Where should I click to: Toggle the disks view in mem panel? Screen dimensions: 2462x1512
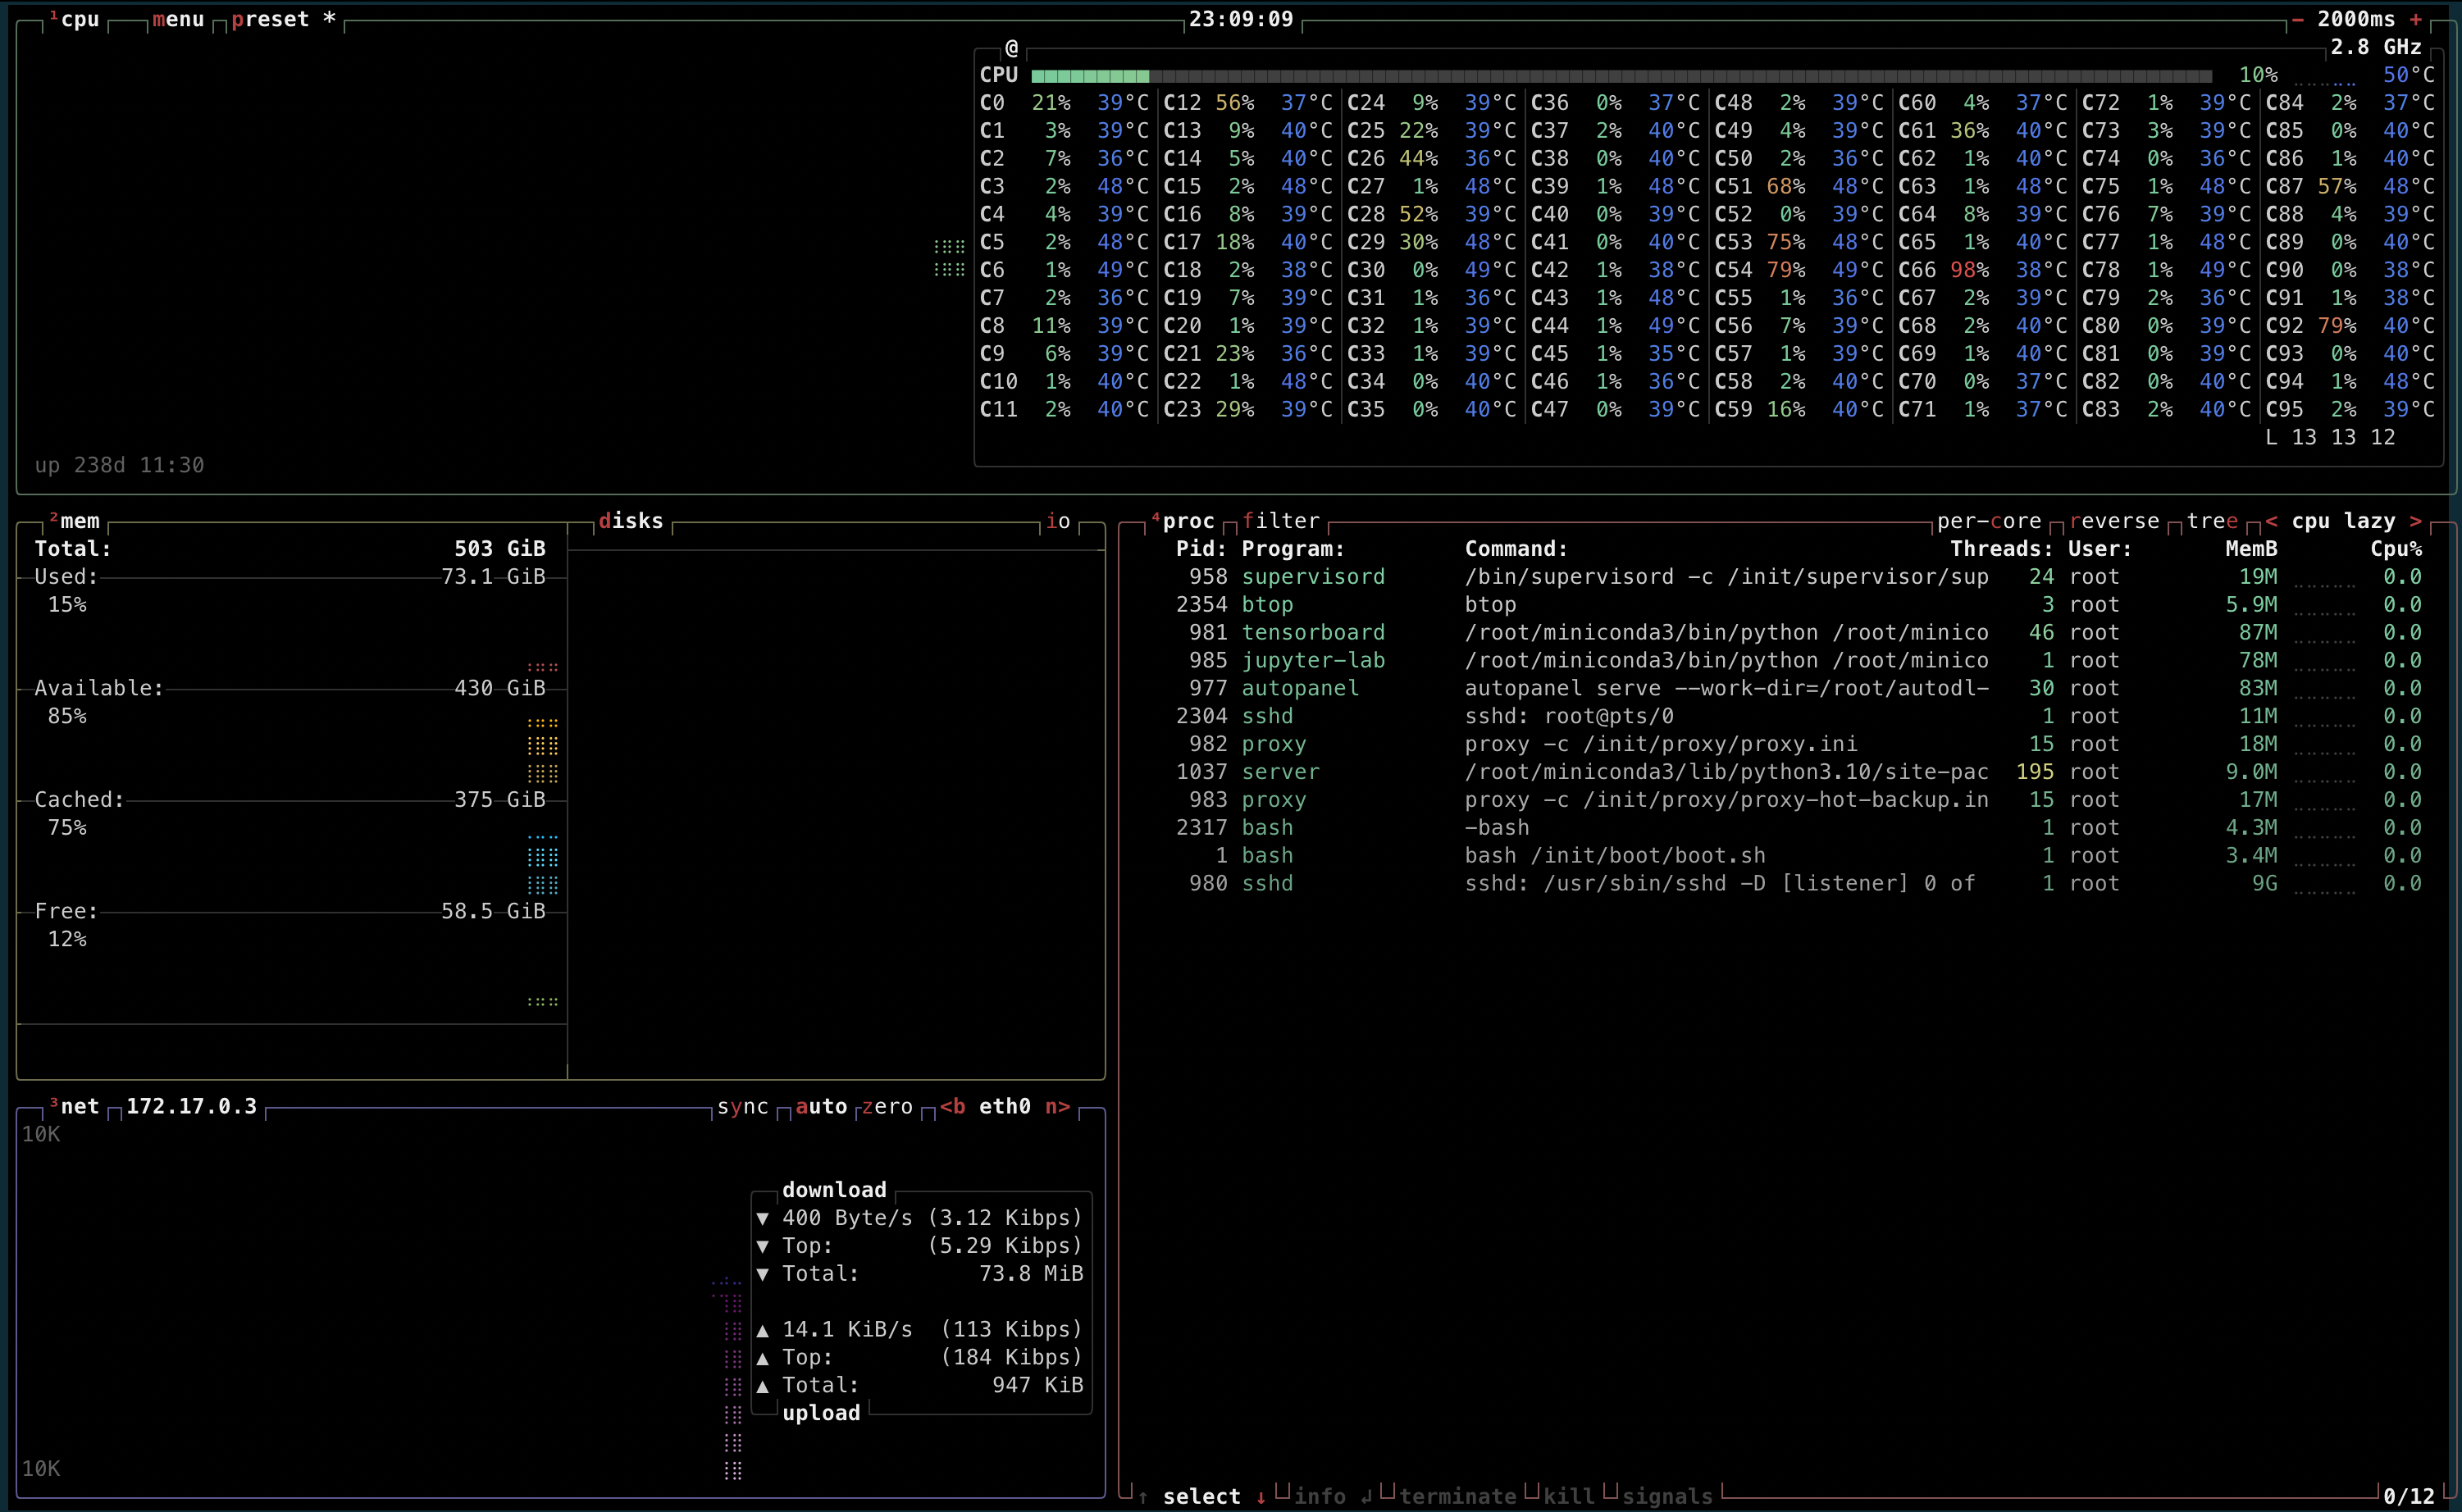click(631, 521)
